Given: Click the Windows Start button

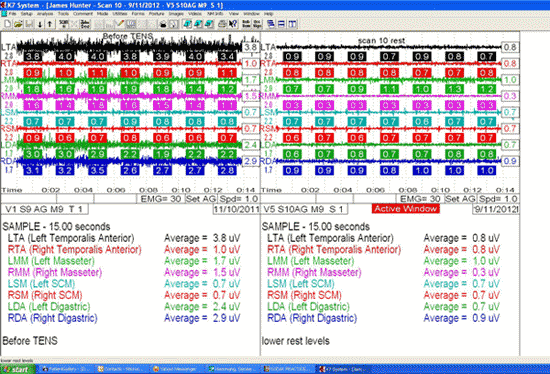Looking at the screenshot, I should (18, 369).
